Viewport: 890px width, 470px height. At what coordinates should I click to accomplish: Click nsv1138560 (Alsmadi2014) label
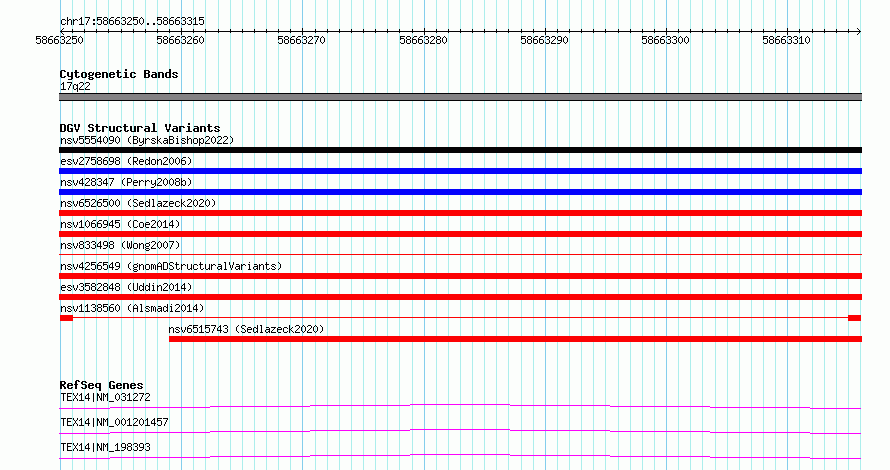coord(132,308)
